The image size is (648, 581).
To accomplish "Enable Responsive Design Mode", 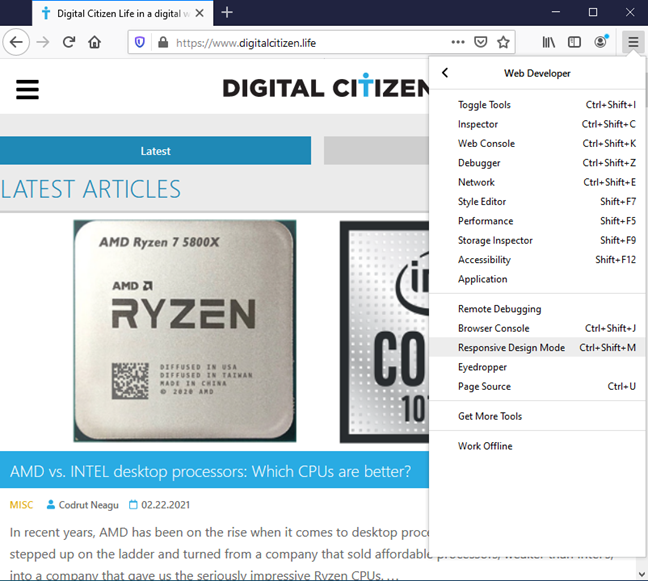I will pos(537,348).
